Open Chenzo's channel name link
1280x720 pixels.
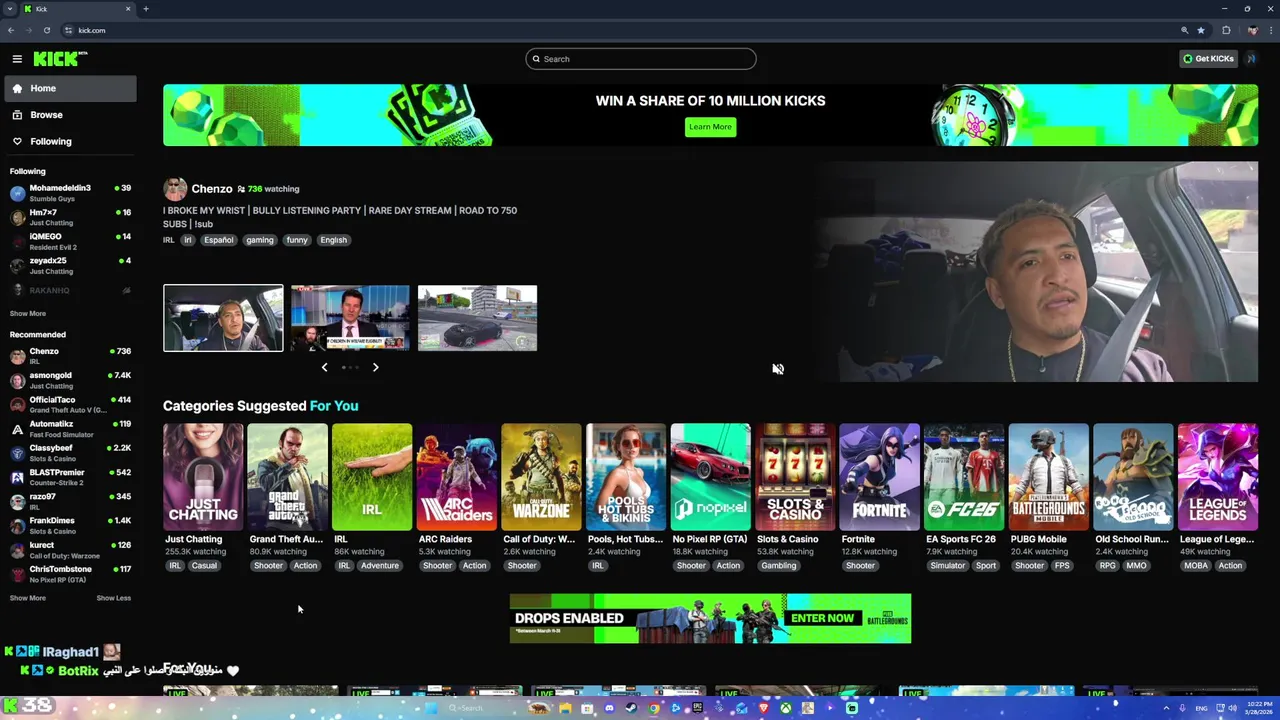[x=211, y=189]
